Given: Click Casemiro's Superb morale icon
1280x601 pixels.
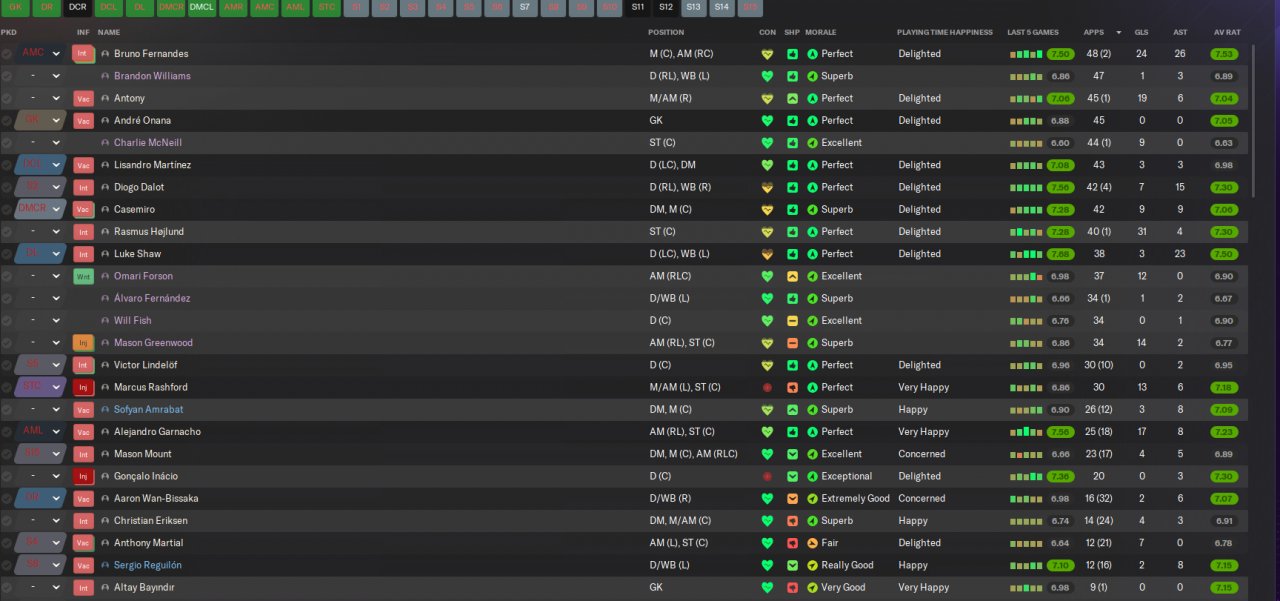Looking at the screenshot, I should [813, 210].
